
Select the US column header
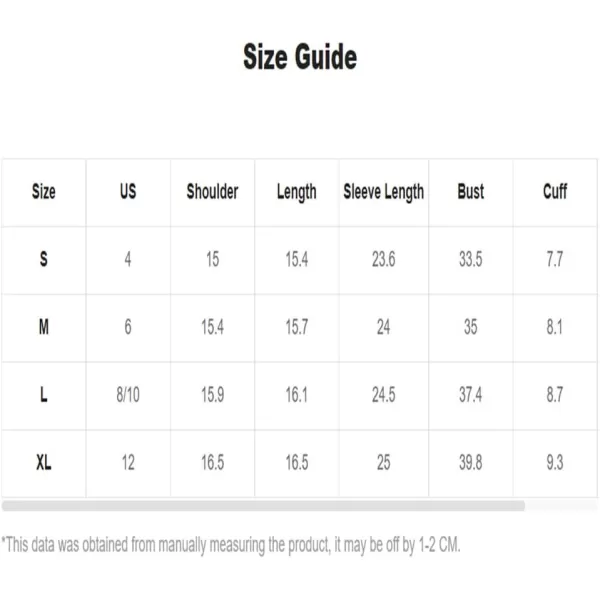(x=128, y=191)
